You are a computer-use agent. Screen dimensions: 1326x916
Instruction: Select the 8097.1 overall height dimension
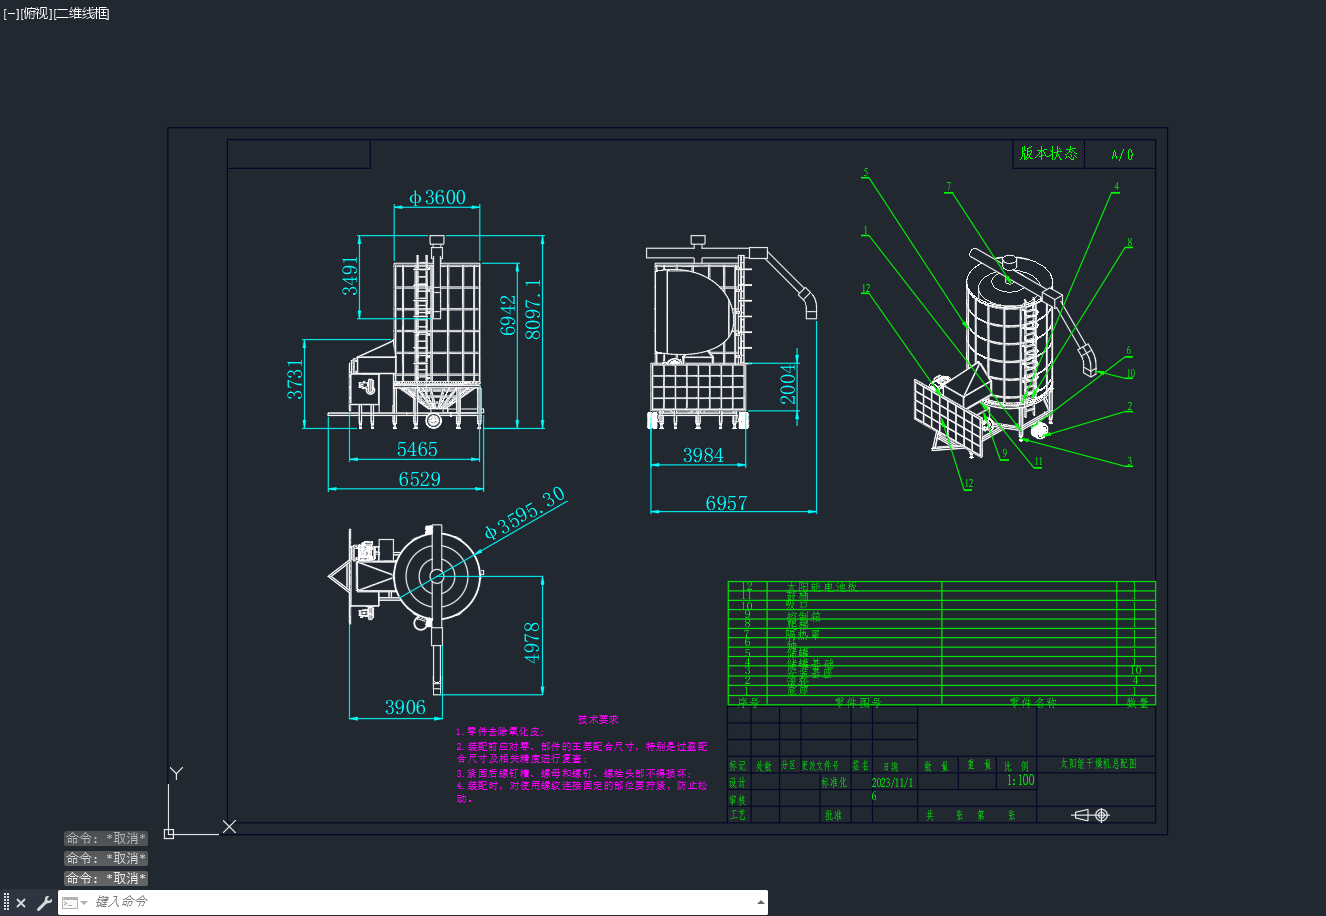click(533, 309)
